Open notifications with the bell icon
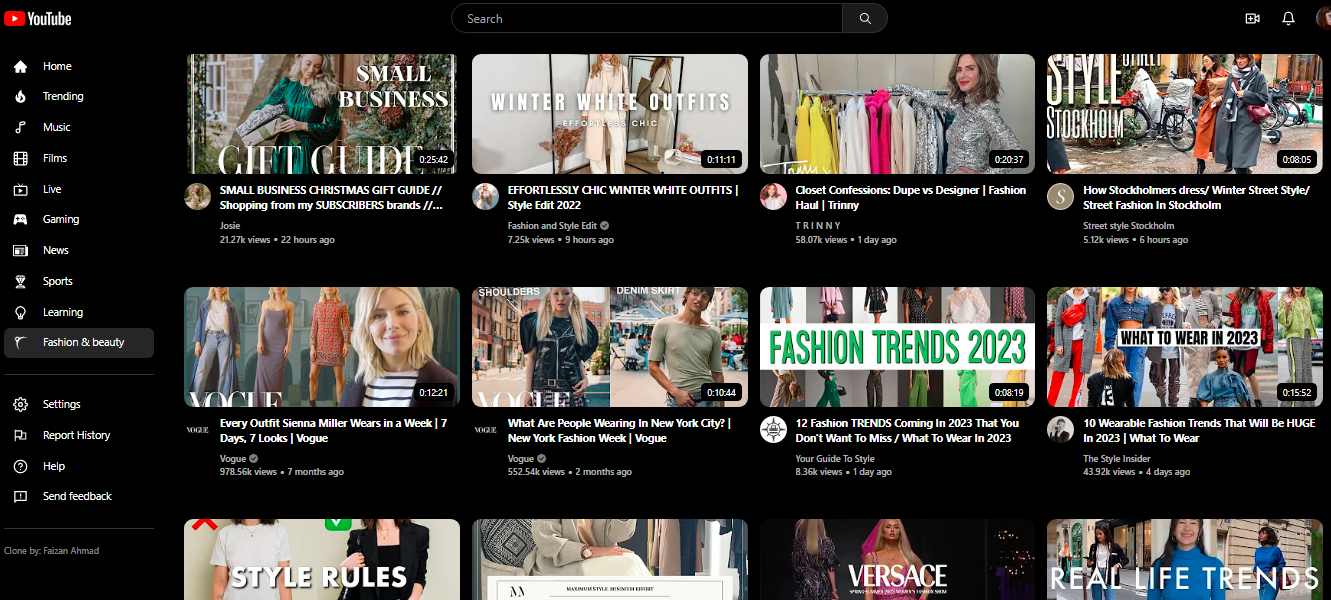This screenshot has height=600, width=1331. [x=1288, y=18]
